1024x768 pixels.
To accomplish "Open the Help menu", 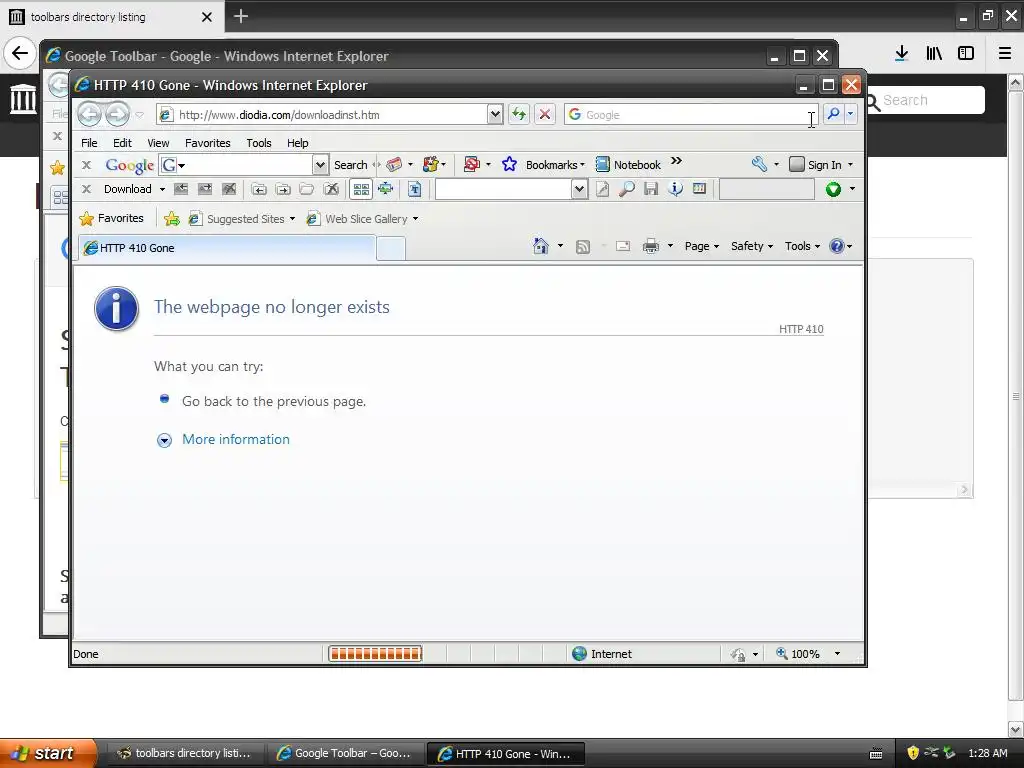I will [298, 143].
